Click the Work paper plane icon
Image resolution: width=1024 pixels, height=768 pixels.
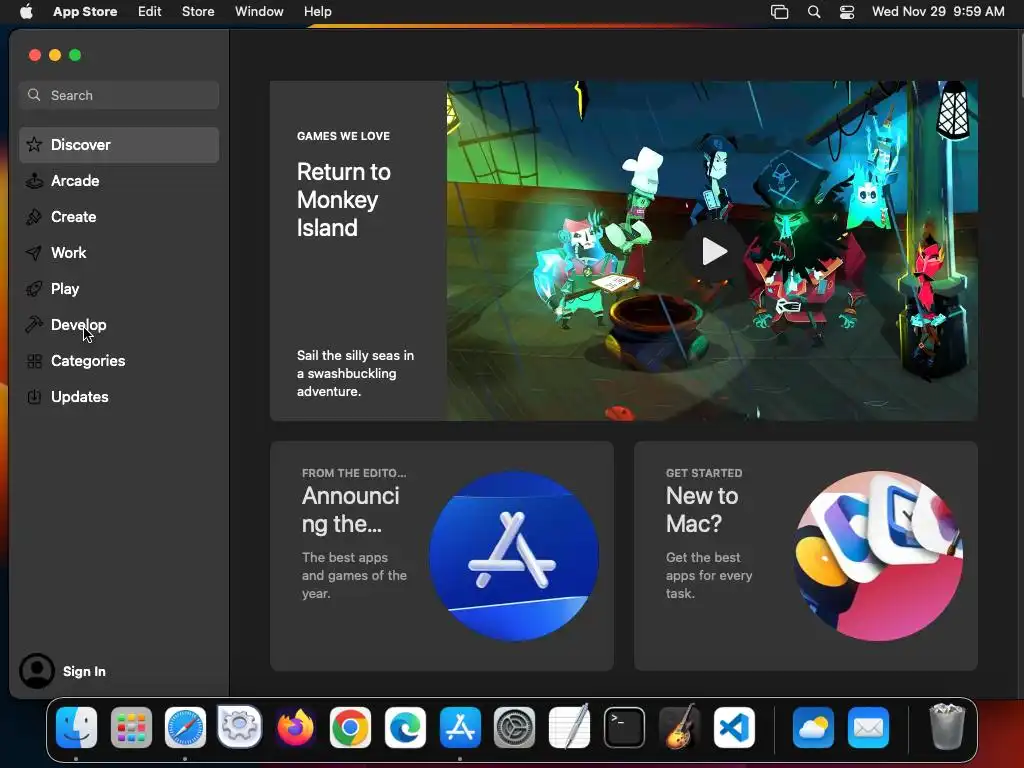tap(34, 253)
